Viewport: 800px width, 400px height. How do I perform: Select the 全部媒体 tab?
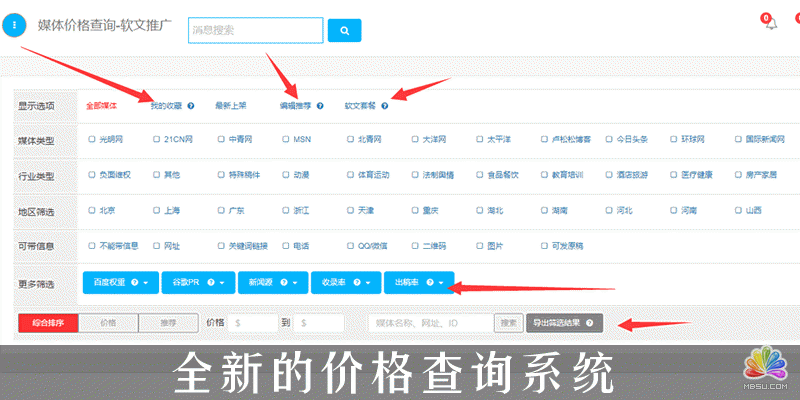coord(102,105)
